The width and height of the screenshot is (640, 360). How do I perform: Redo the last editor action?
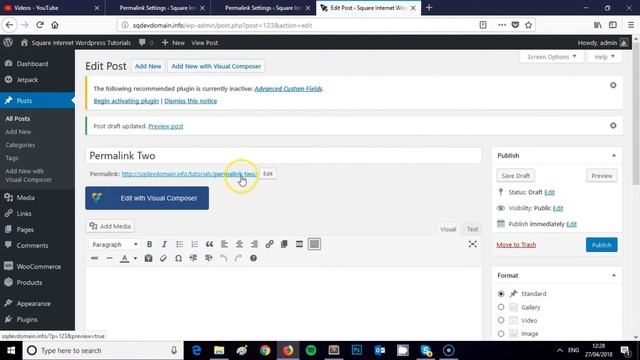pyautogui.click(x=238, y=258)
